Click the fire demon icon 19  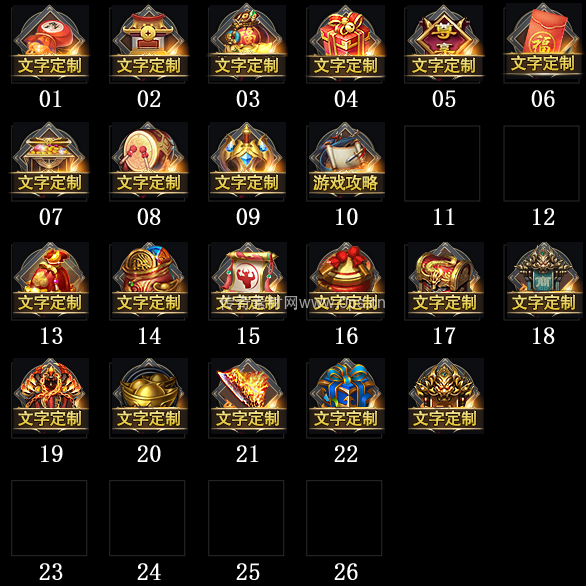pos(50,398)
